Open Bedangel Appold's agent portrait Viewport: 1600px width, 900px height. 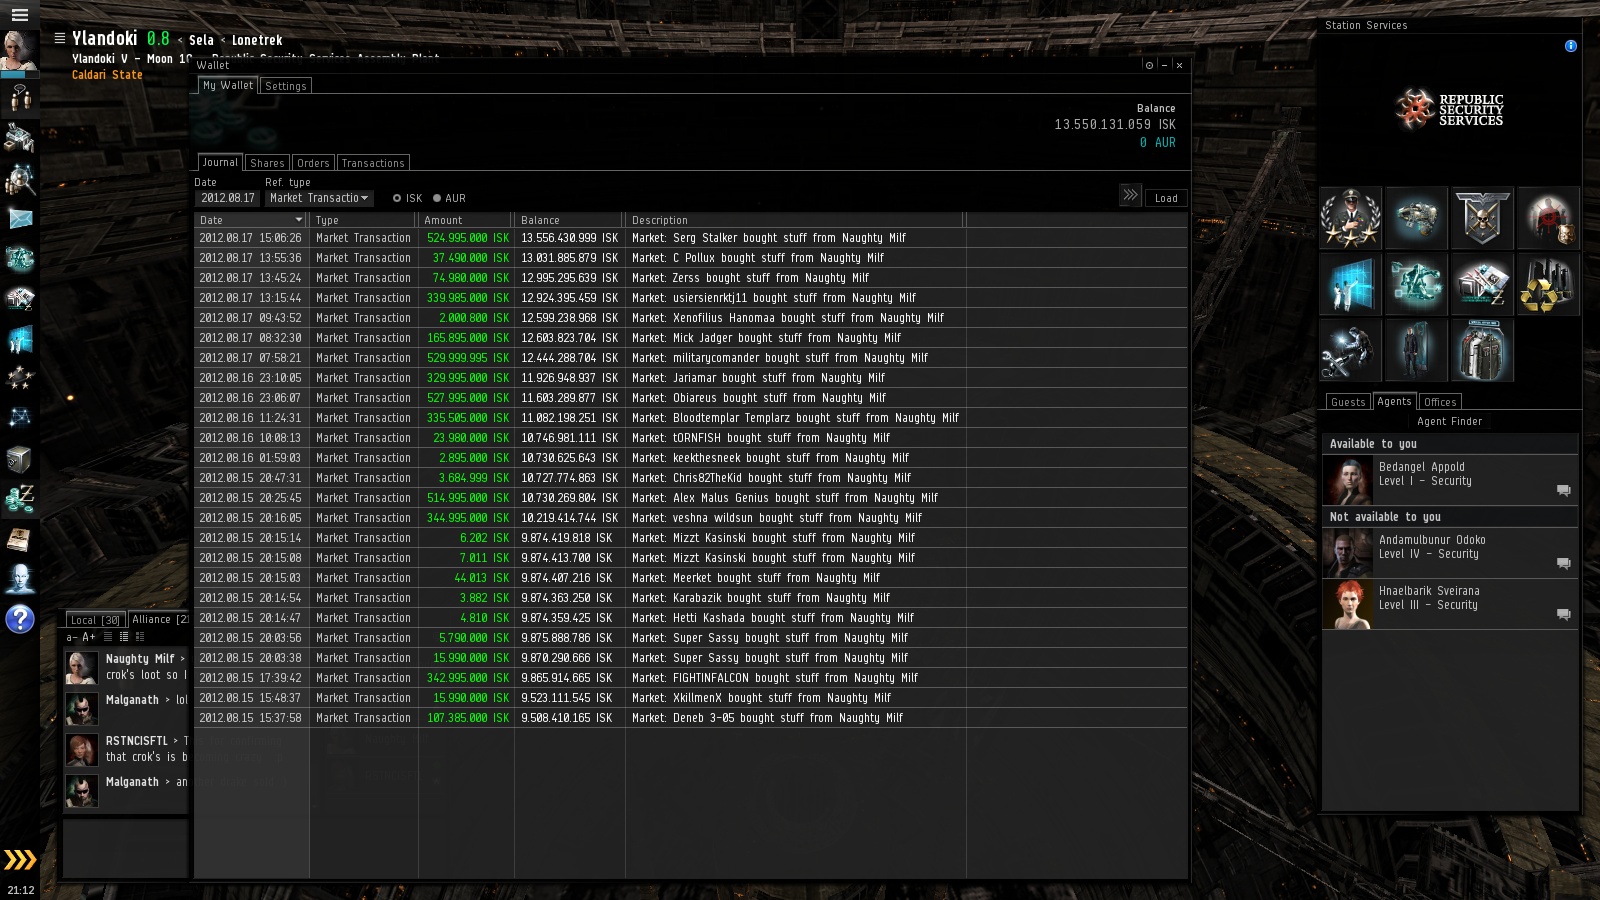(1348, 481)
